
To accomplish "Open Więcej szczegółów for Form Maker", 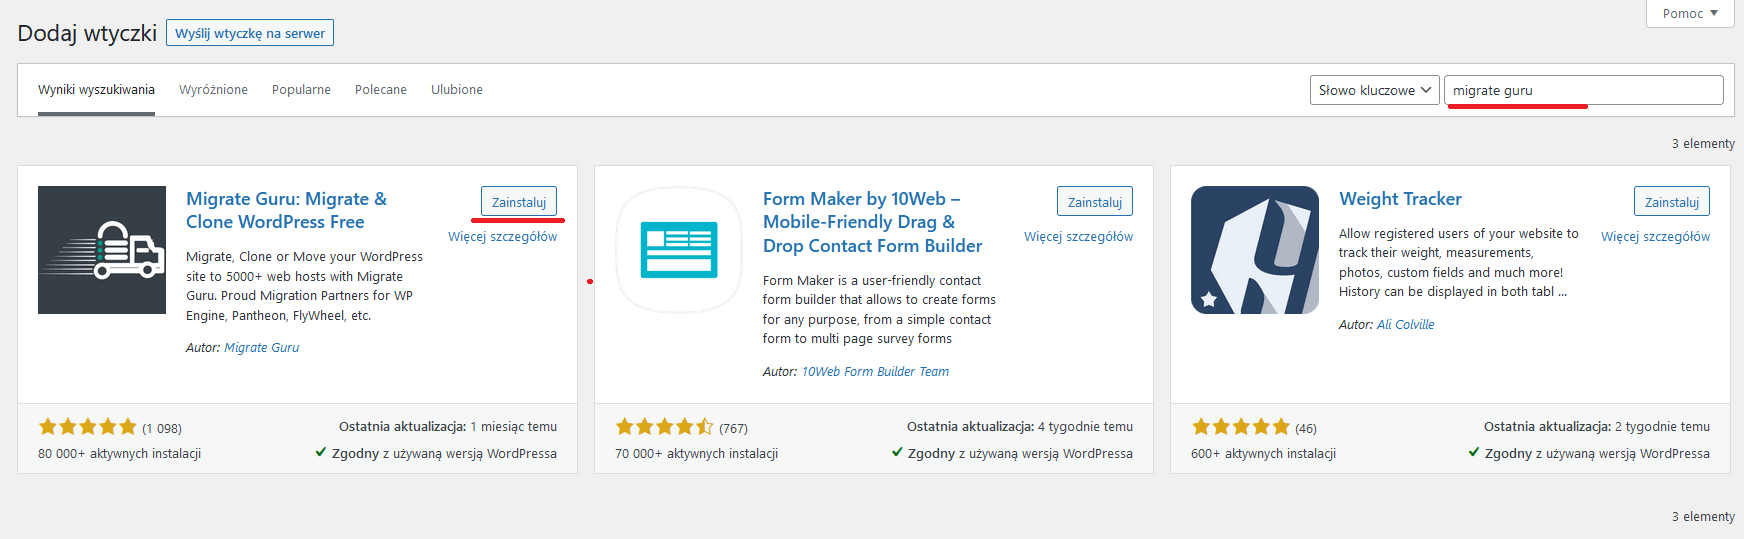I will [x=1079, y=237].
